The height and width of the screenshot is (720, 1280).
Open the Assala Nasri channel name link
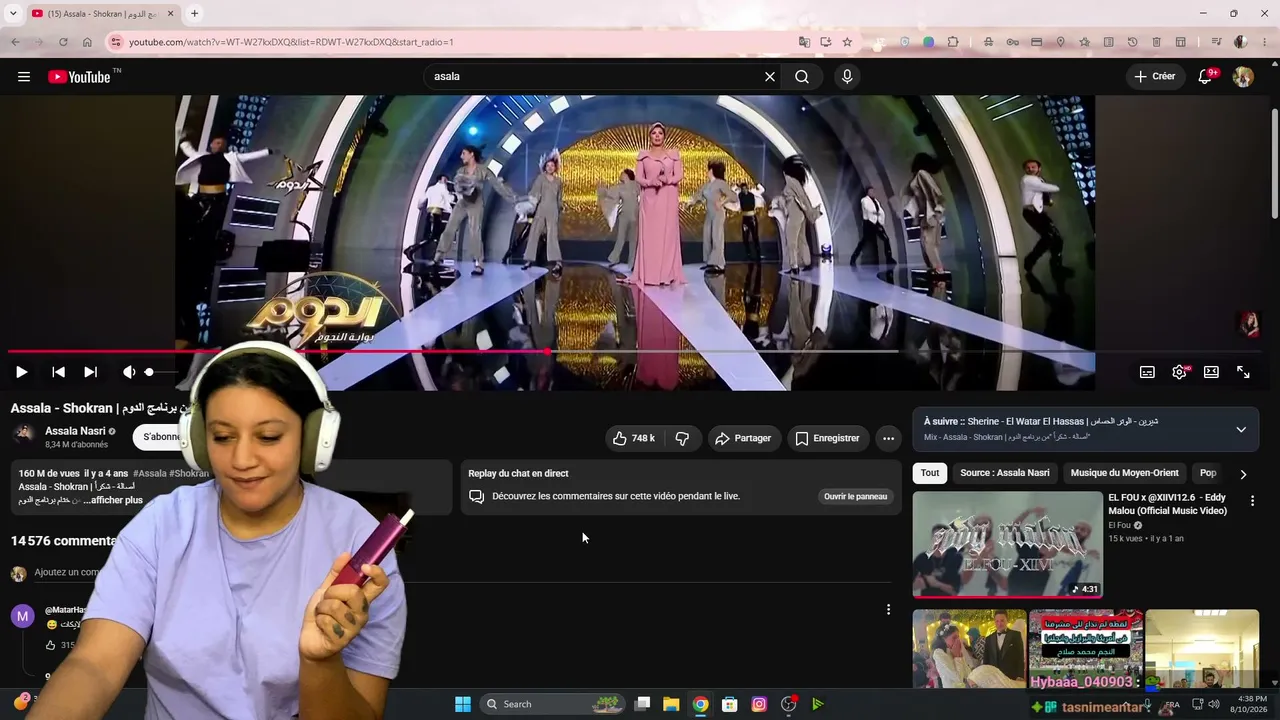pos(75,431)
